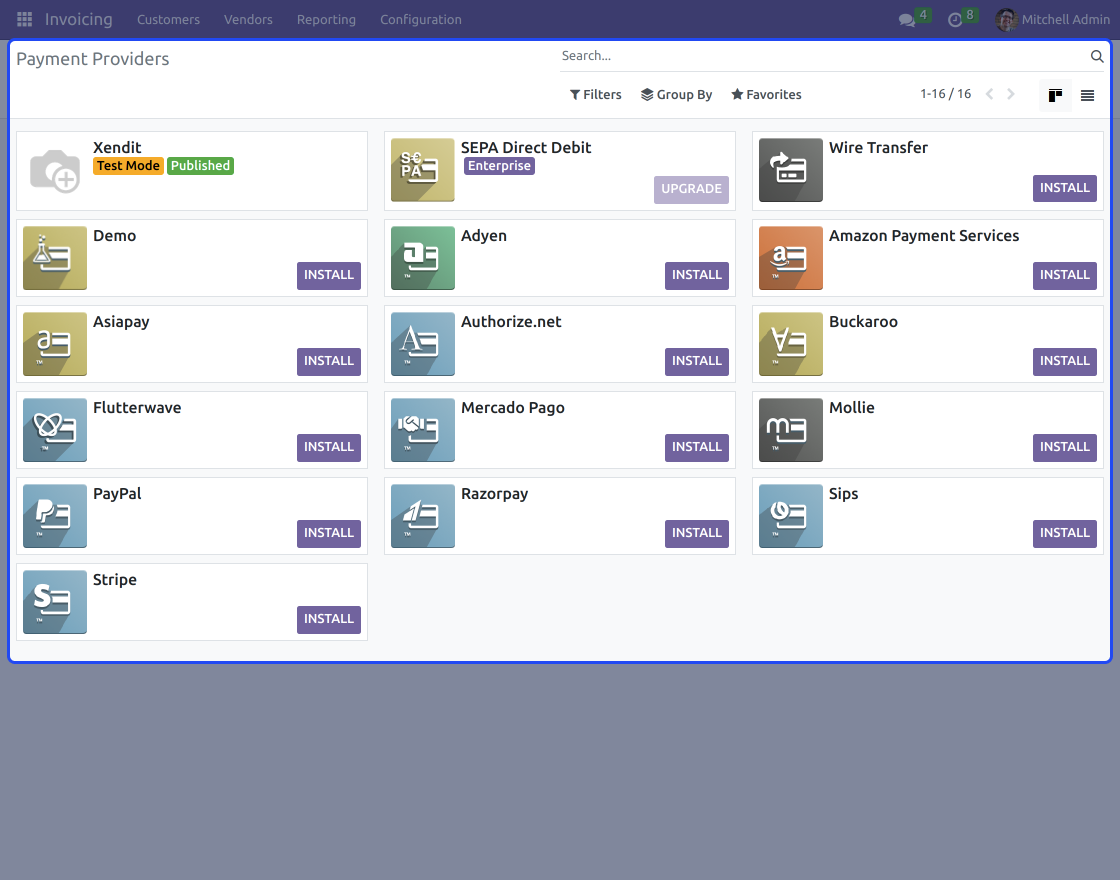Viewport: 1120px width, 880px height.
Task: Click the Amazon Payment Services icon
Action: tap(791, 258)
